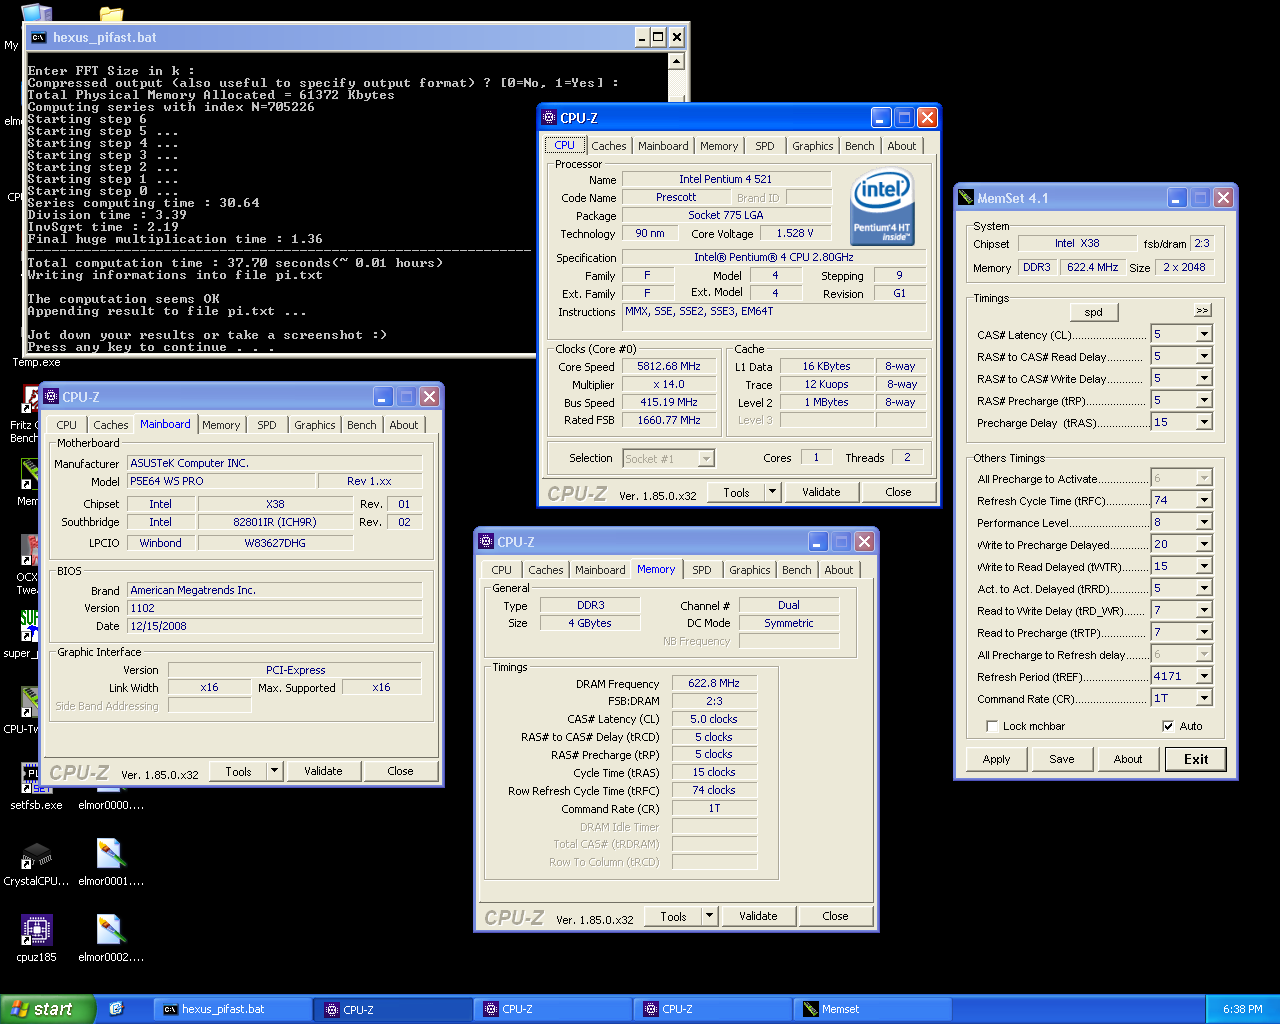Launch the Mem shortcut icon on desktop
This screenshot has width=1280, height=1024.
tap(30, 474)
